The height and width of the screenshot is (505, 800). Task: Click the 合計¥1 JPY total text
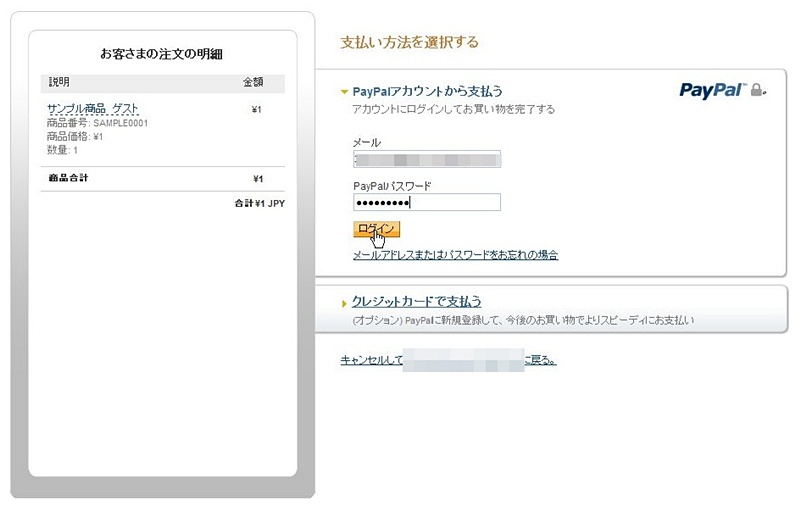point(259,203)
